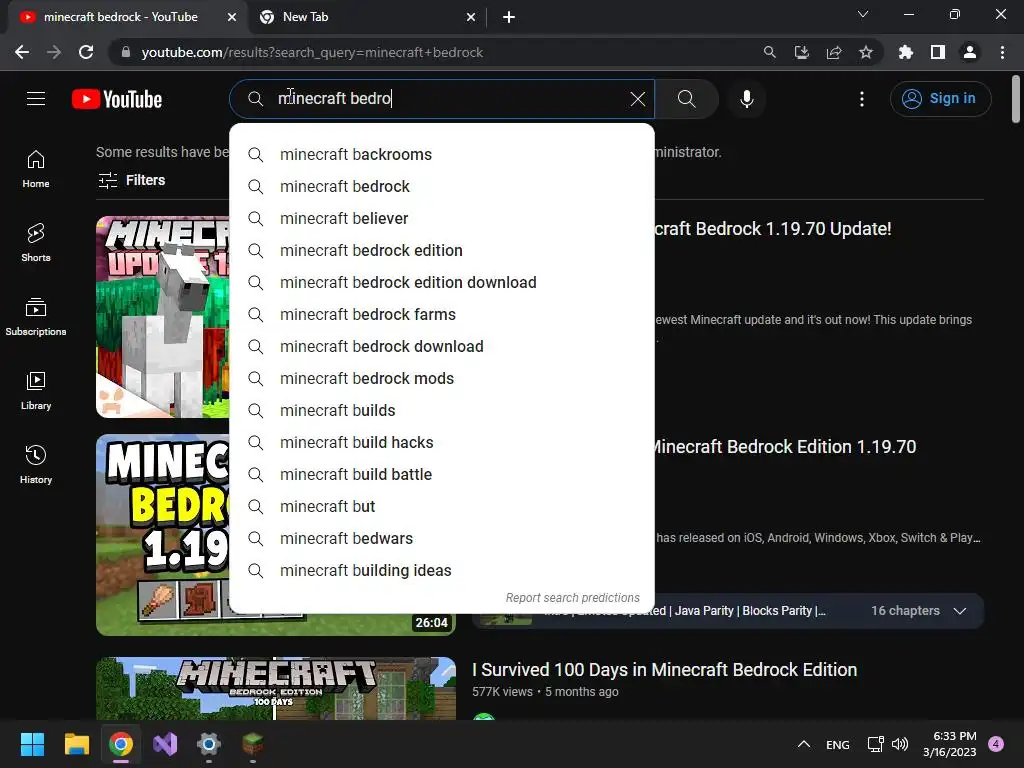The image size is (1024, 768).
Task: Open the 100 Days Bedrock Edition thumbnail
Action: point(276,688)
